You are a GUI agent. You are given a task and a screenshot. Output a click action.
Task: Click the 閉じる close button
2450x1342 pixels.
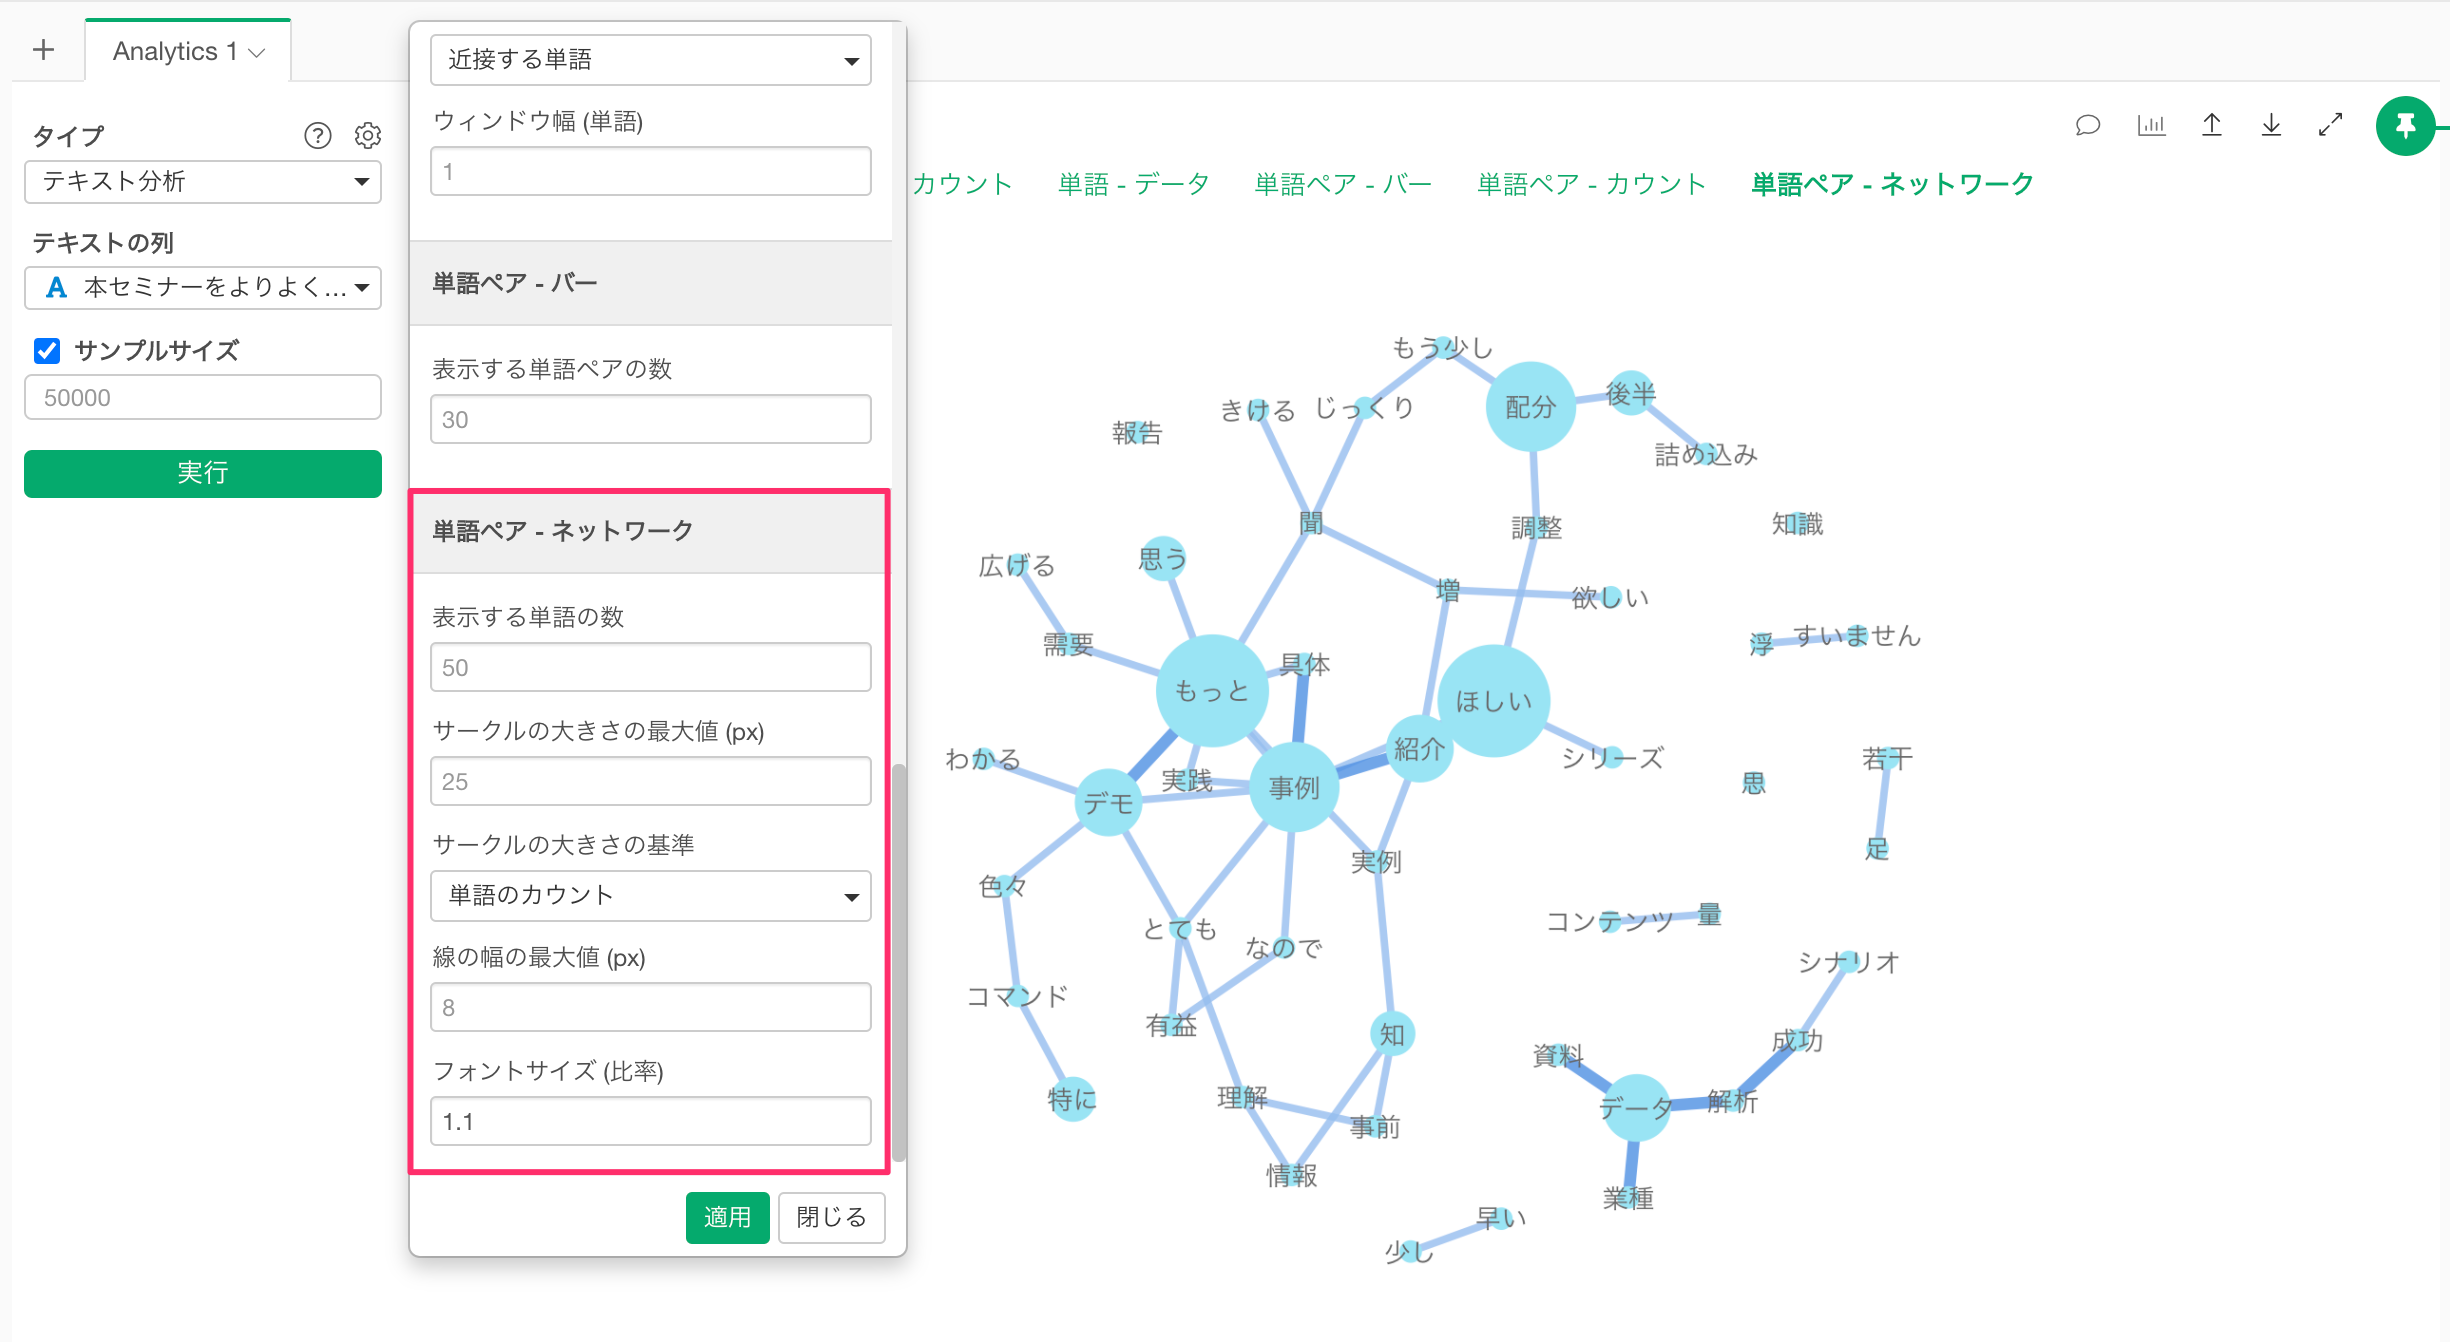831,1217
